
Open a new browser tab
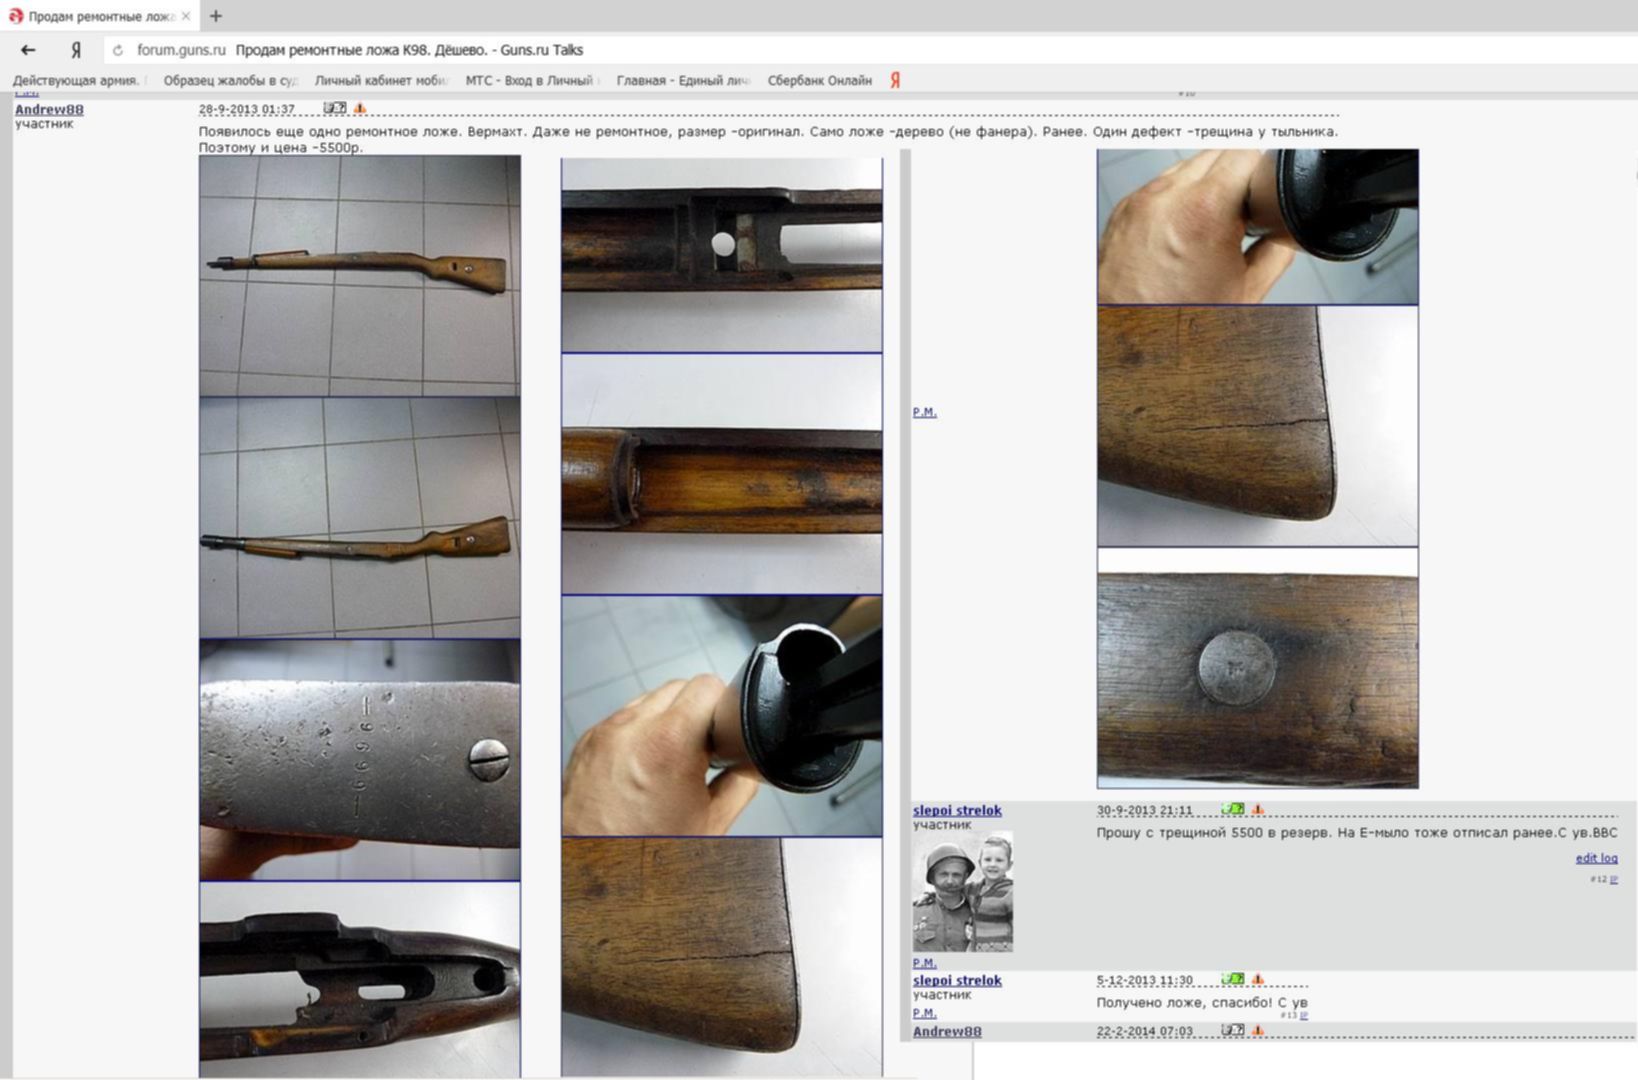[x=216, y=16]
